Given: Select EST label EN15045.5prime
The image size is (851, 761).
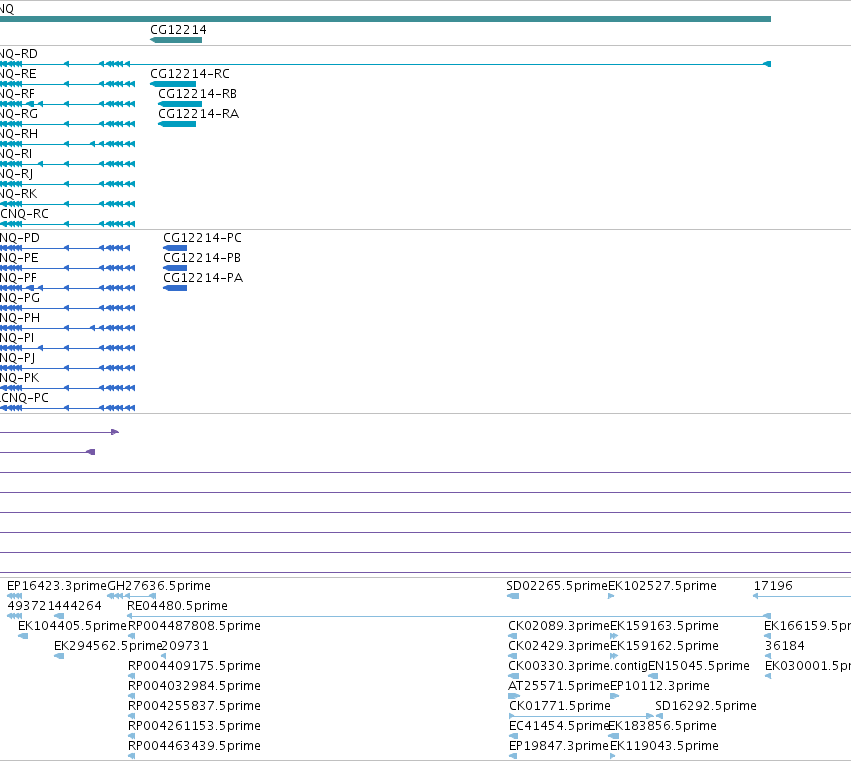Looking at the screenshot, I should (x=699, y=667).
